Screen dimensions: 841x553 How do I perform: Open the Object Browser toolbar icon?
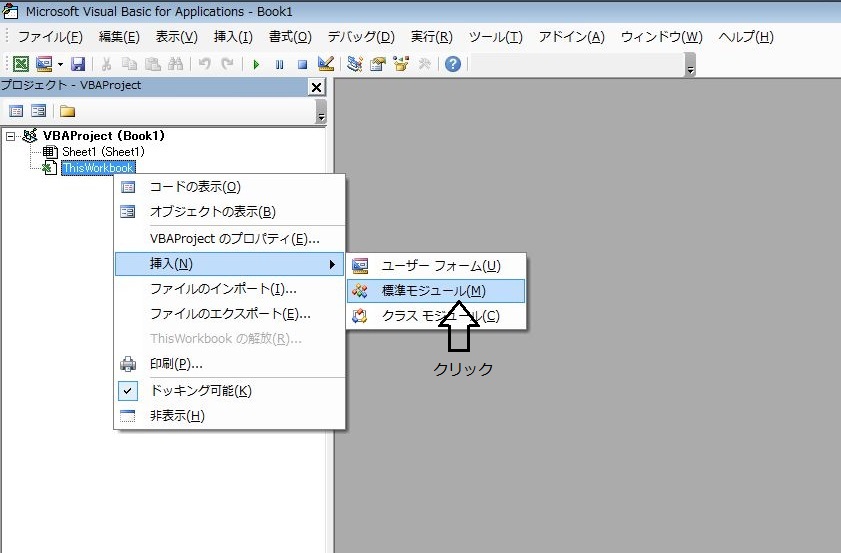tap(401, 64)
